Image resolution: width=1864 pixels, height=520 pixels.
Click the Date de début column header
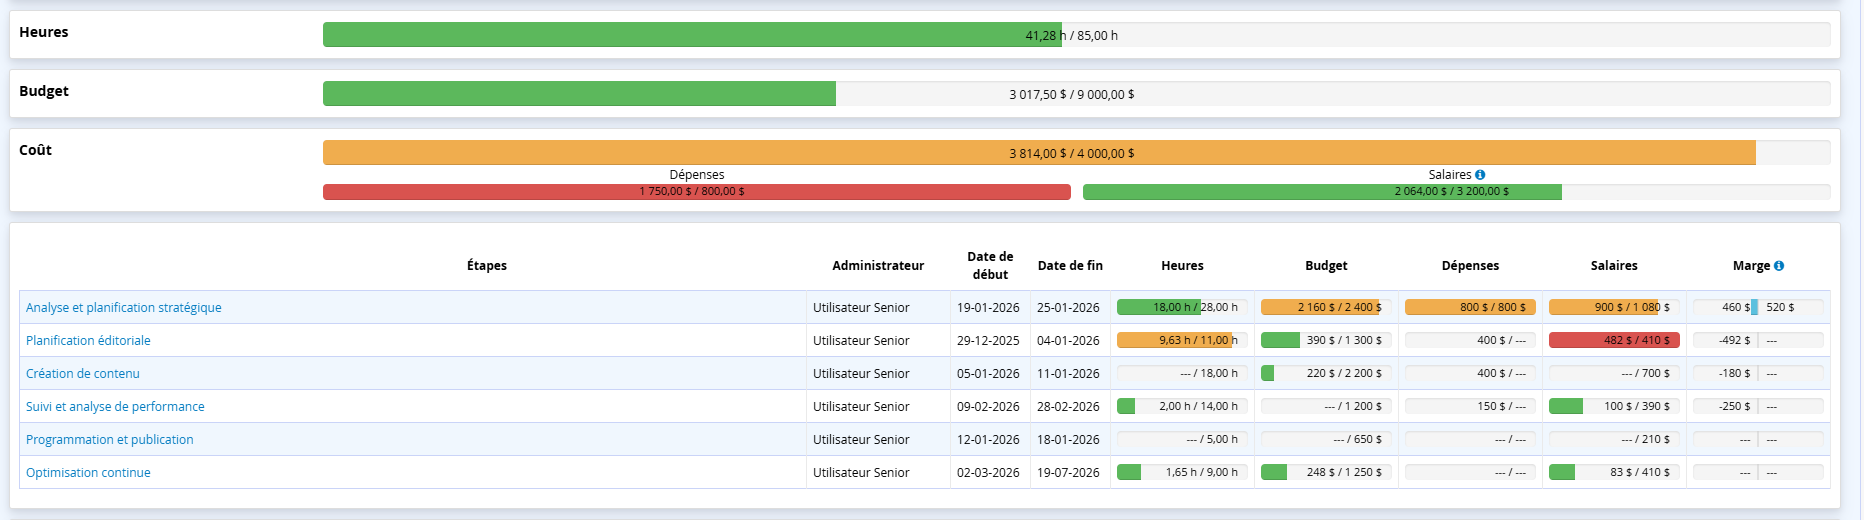pos(990,266)
